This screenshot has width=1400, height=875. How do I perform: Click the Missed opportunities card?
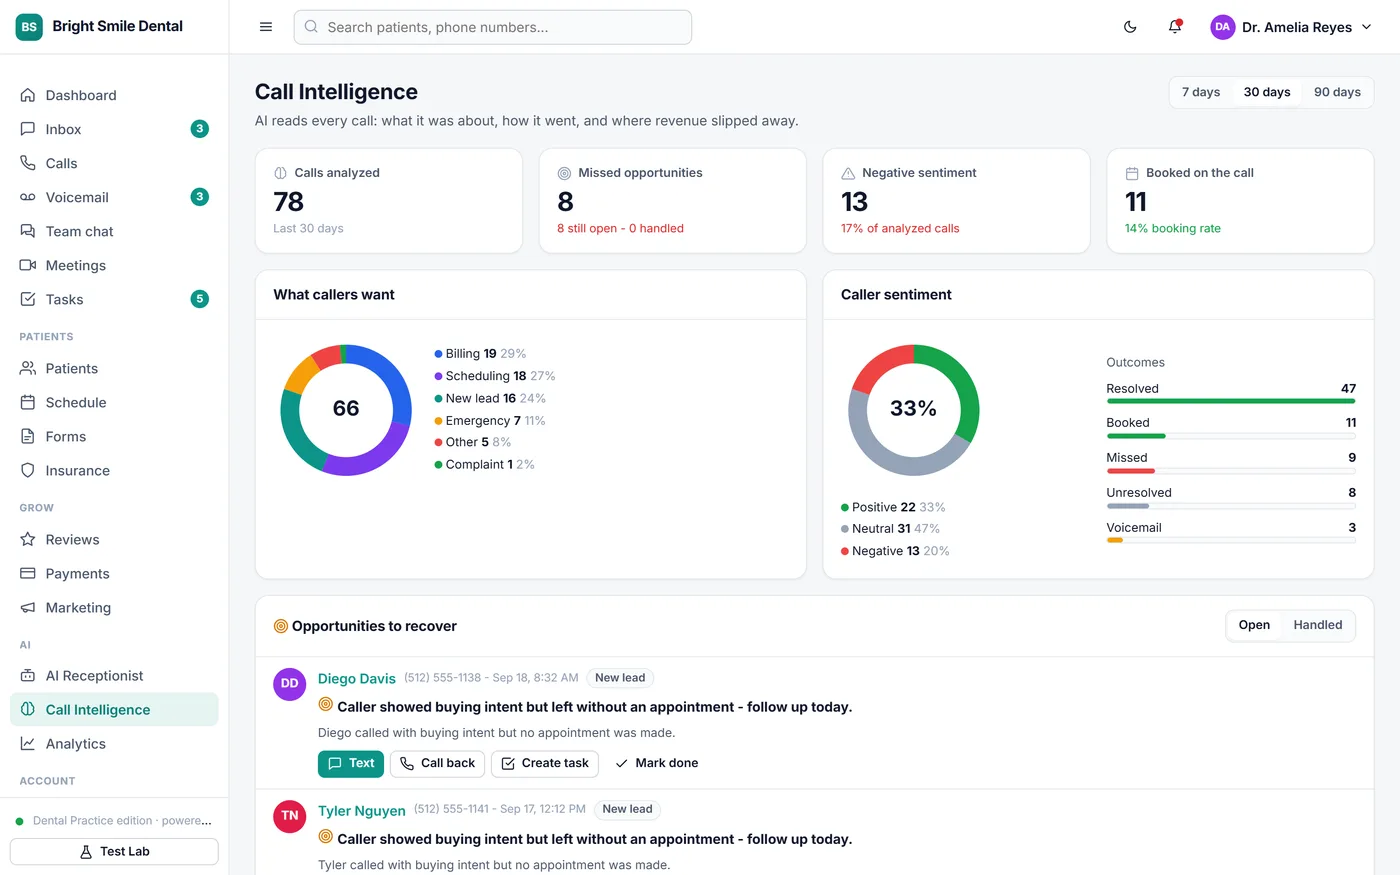pos(672,201)
